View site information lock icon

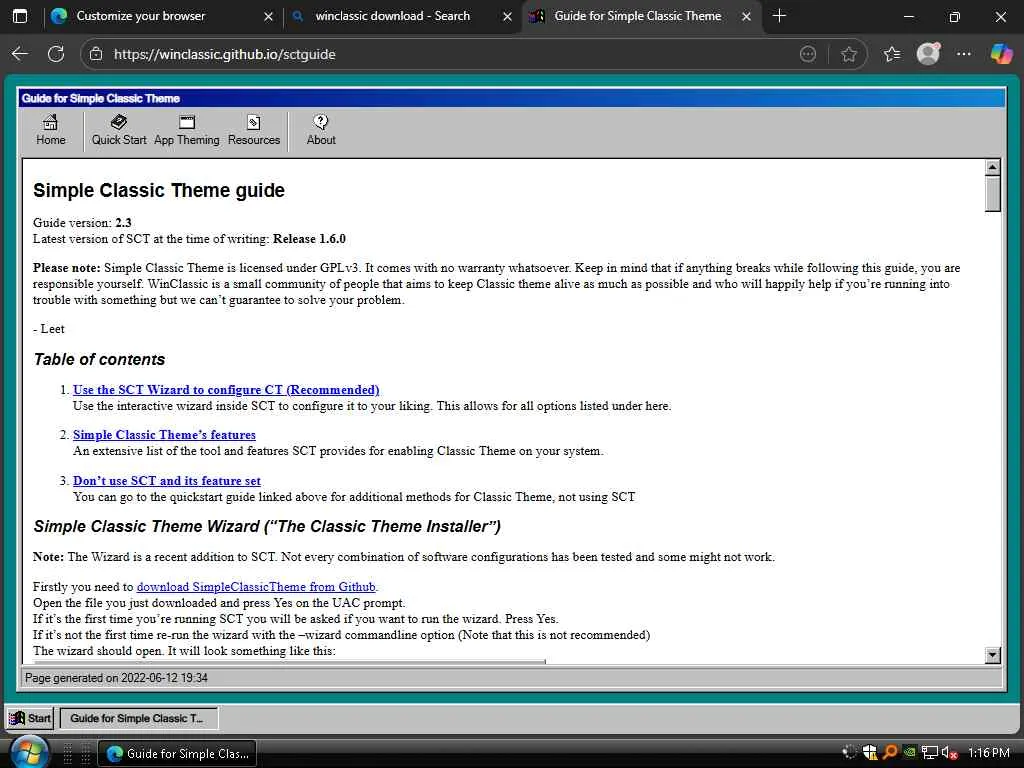point(96,54)
